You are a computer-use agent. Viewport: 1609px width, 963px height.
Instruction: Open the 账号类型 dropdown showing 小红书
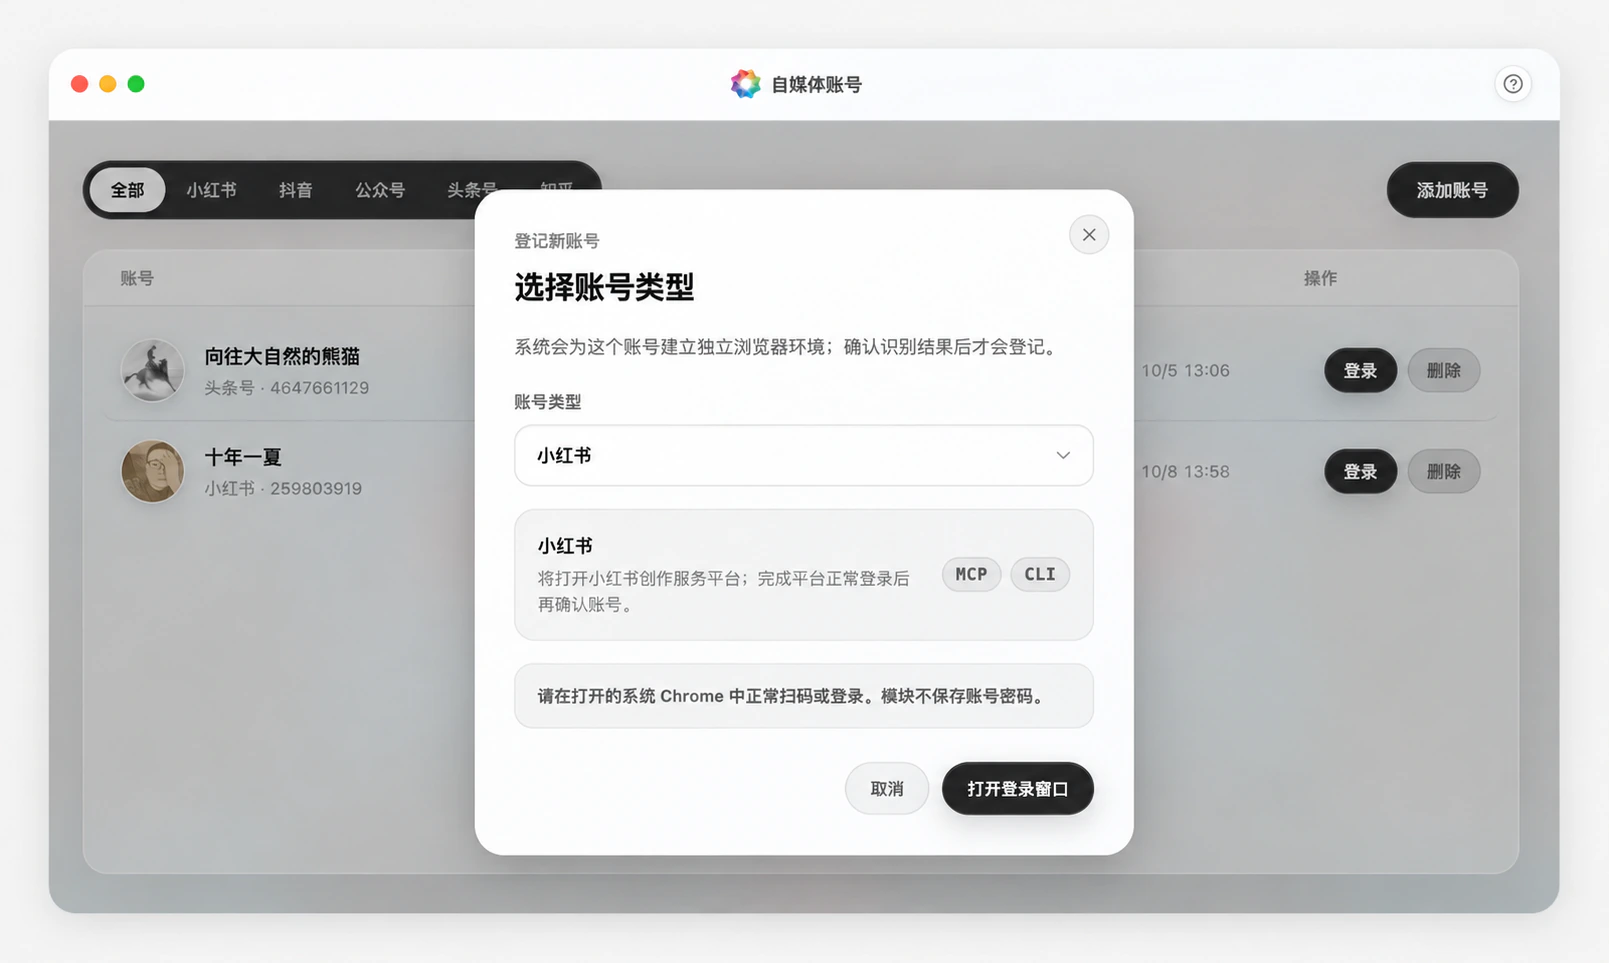click(803, 456)
